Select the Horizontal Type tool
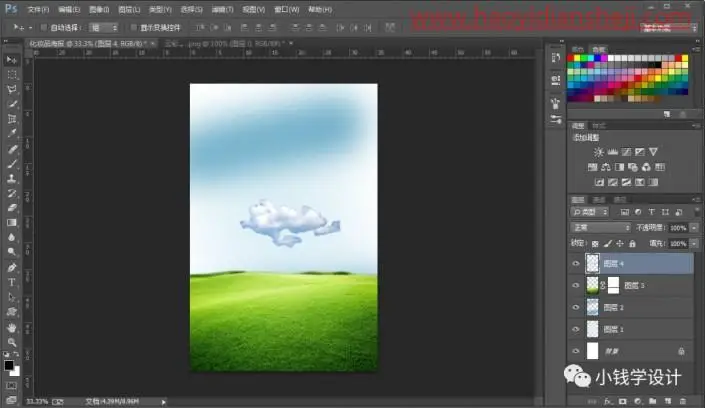Image resolution: width=705 pixels, height=408 pixels. click(x=12, y=282)
